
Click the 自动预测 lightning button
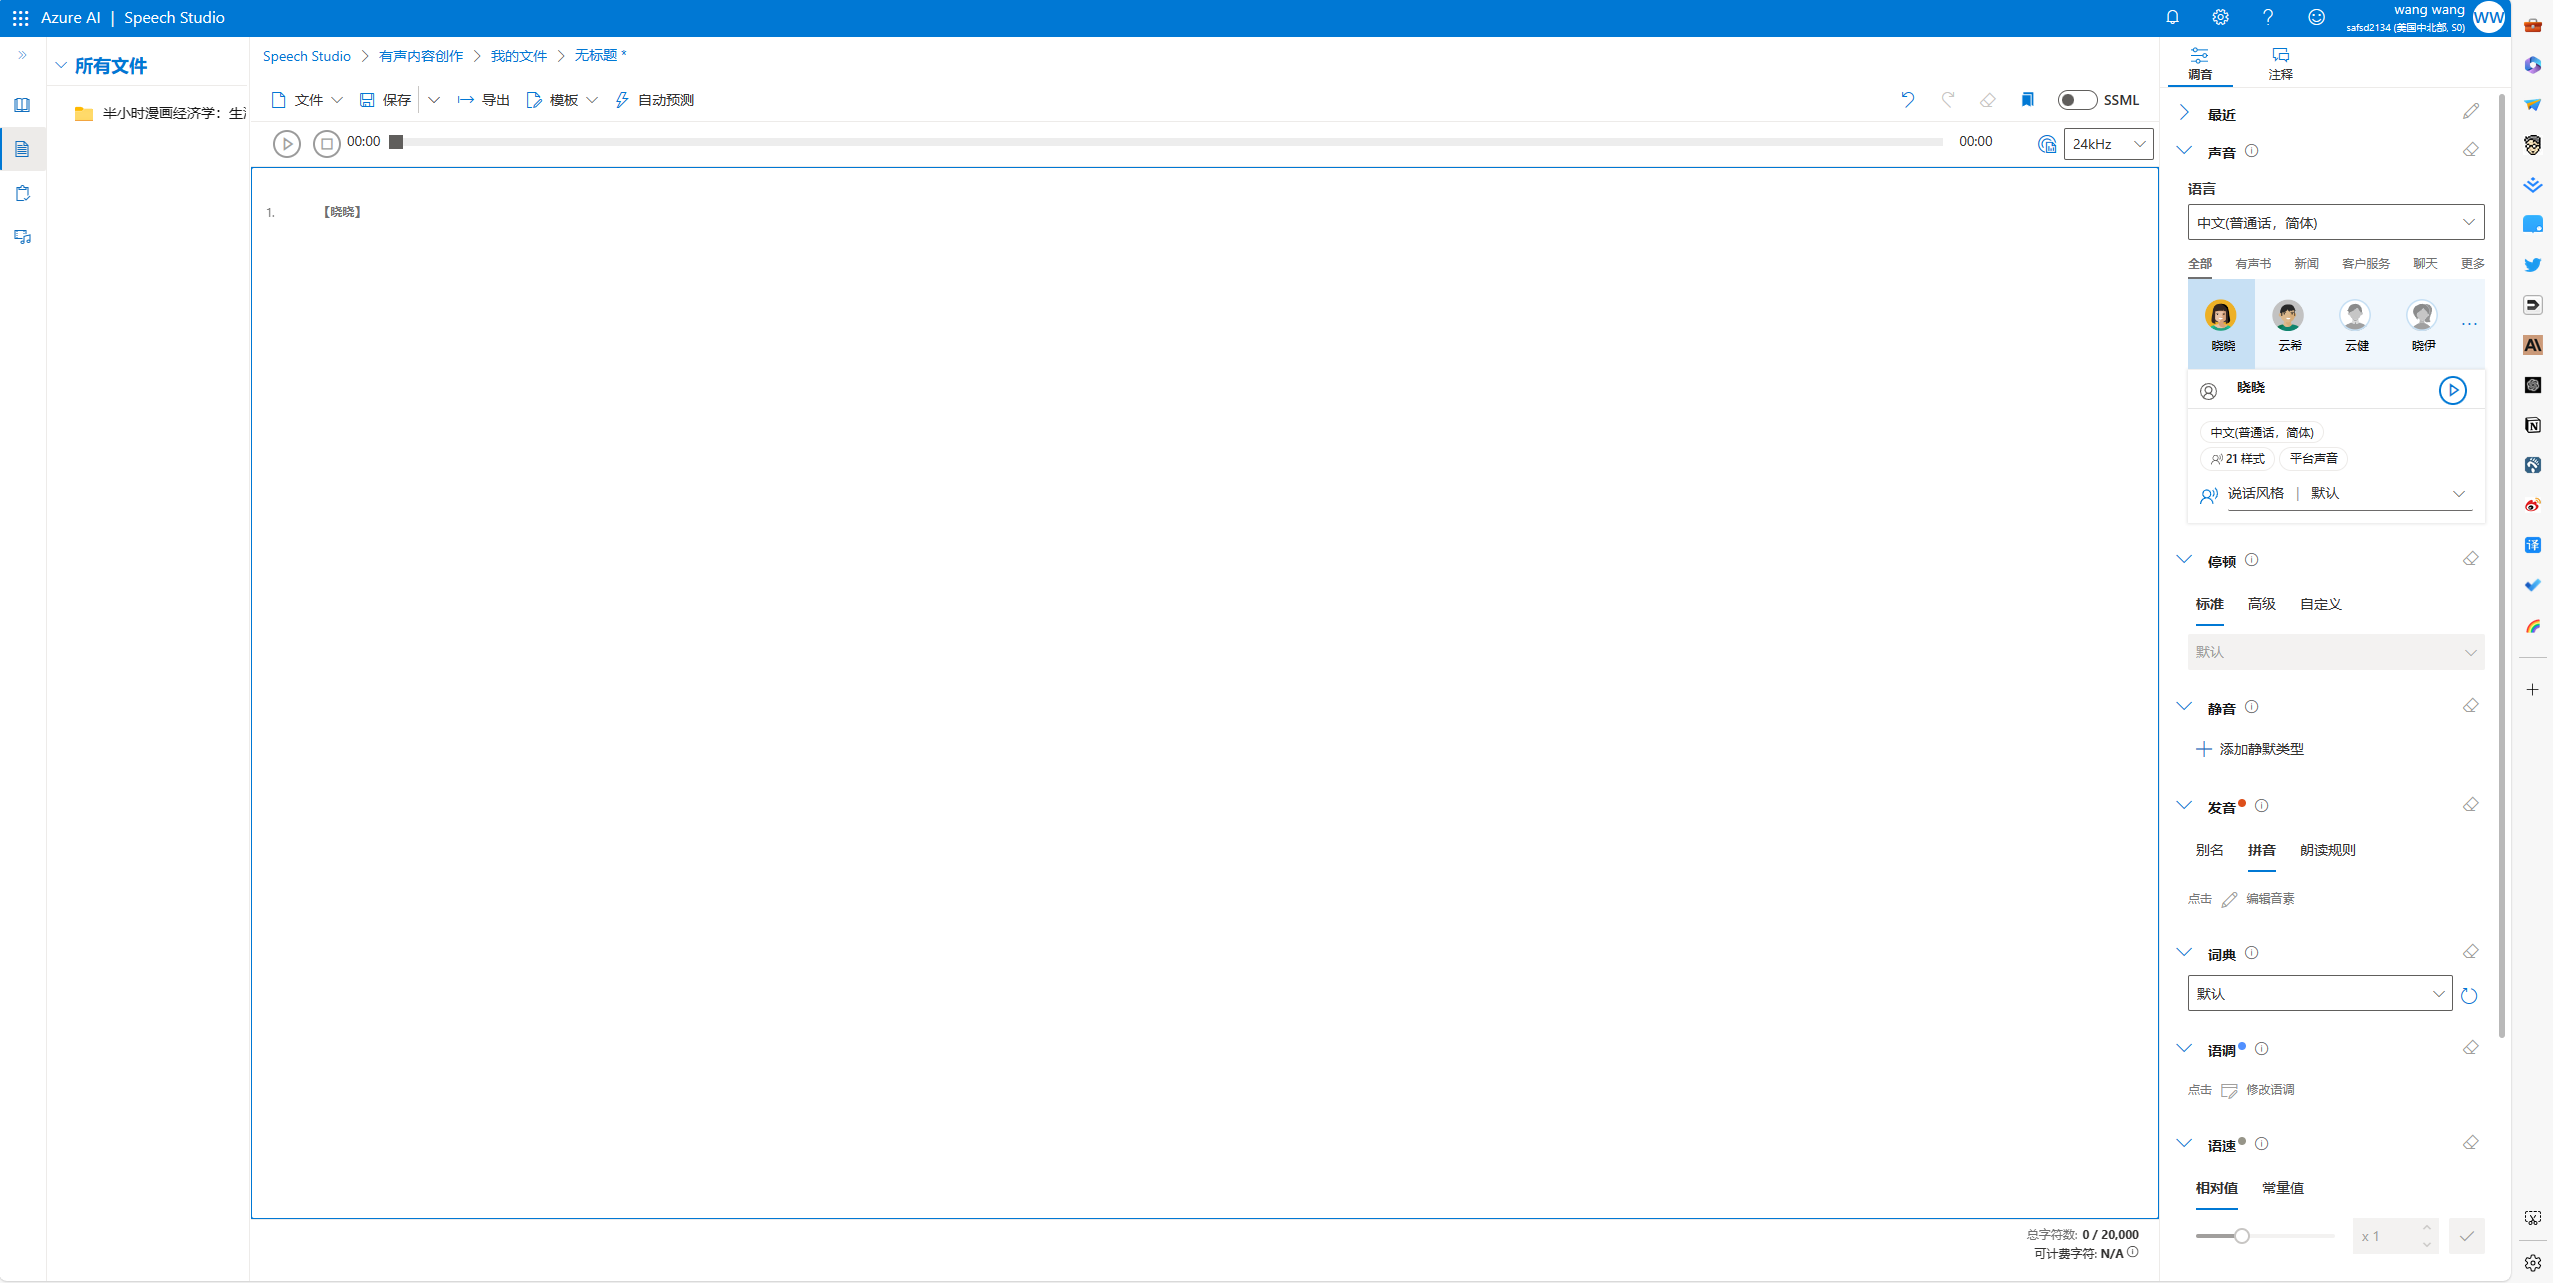[x=654, y=100]
